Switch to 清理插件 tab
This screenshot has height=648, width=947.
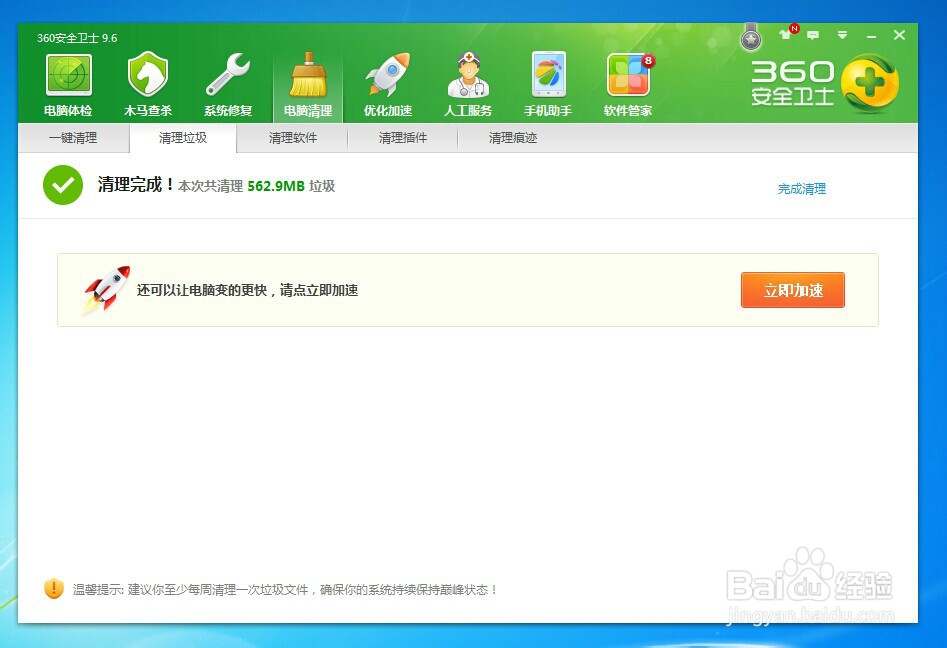(x=403, y=138)
